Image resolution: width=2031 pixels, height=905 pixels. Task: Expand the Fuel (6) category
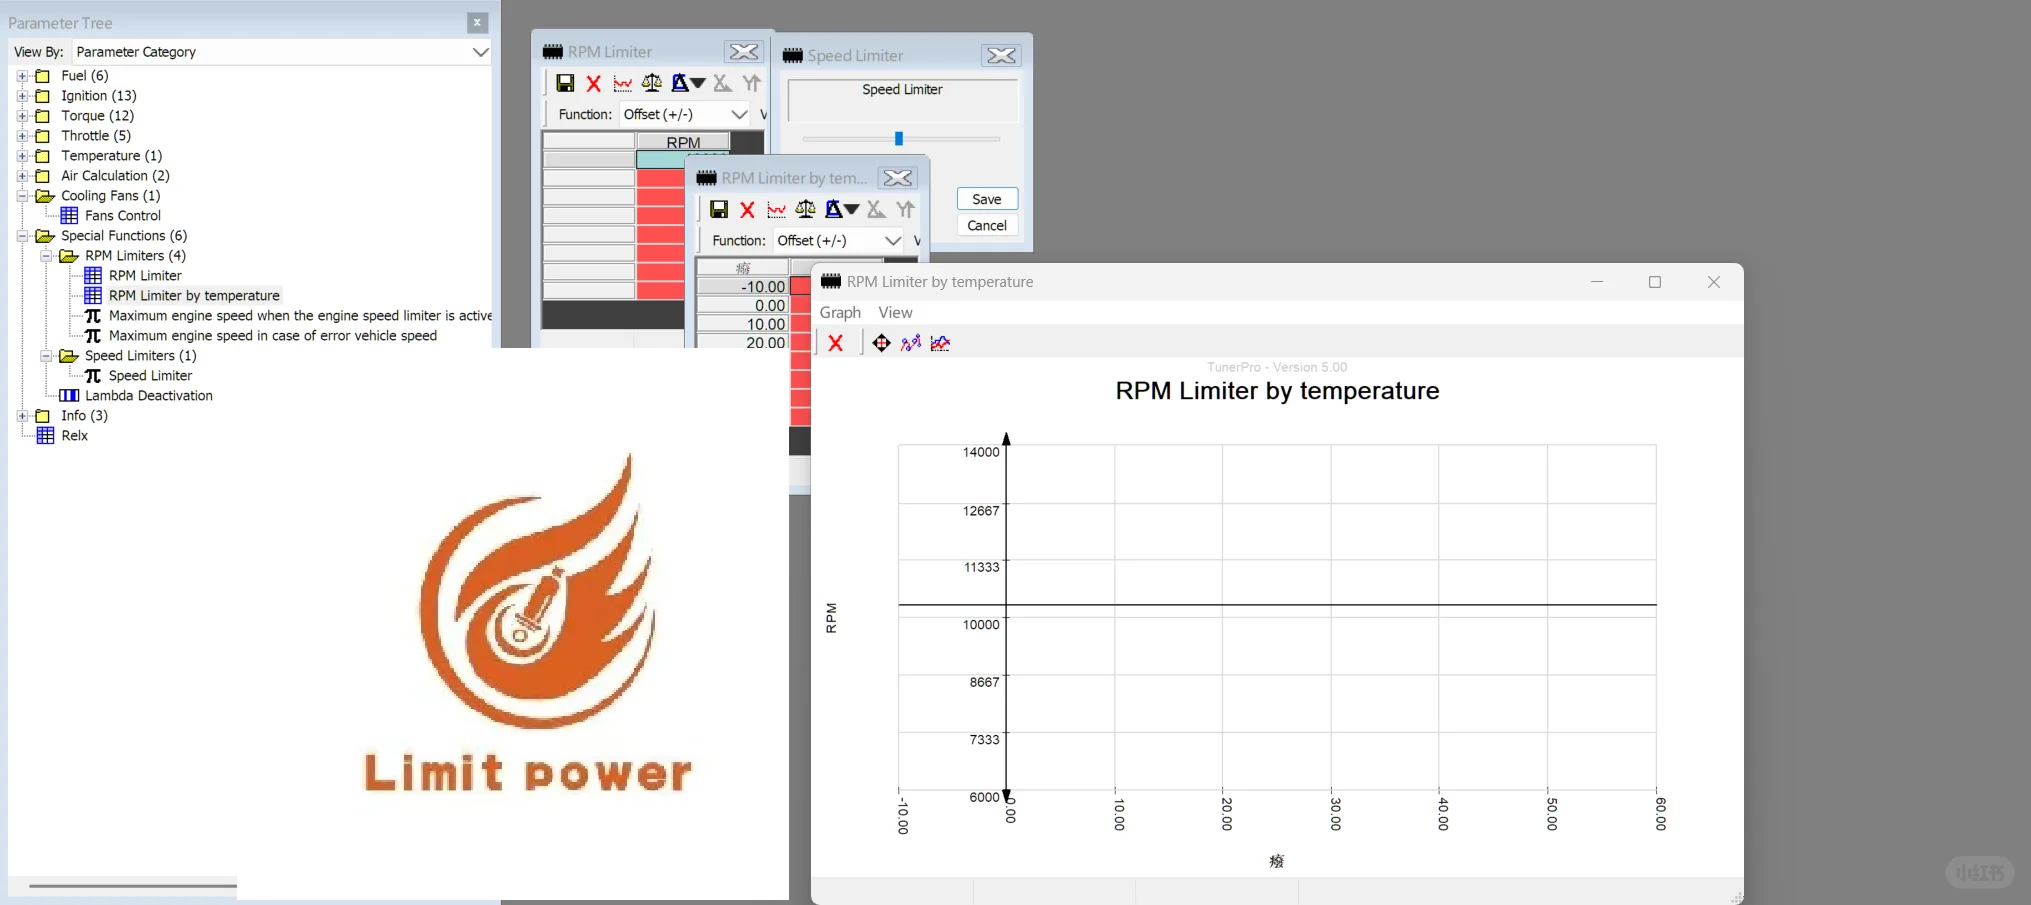(22, 75)
